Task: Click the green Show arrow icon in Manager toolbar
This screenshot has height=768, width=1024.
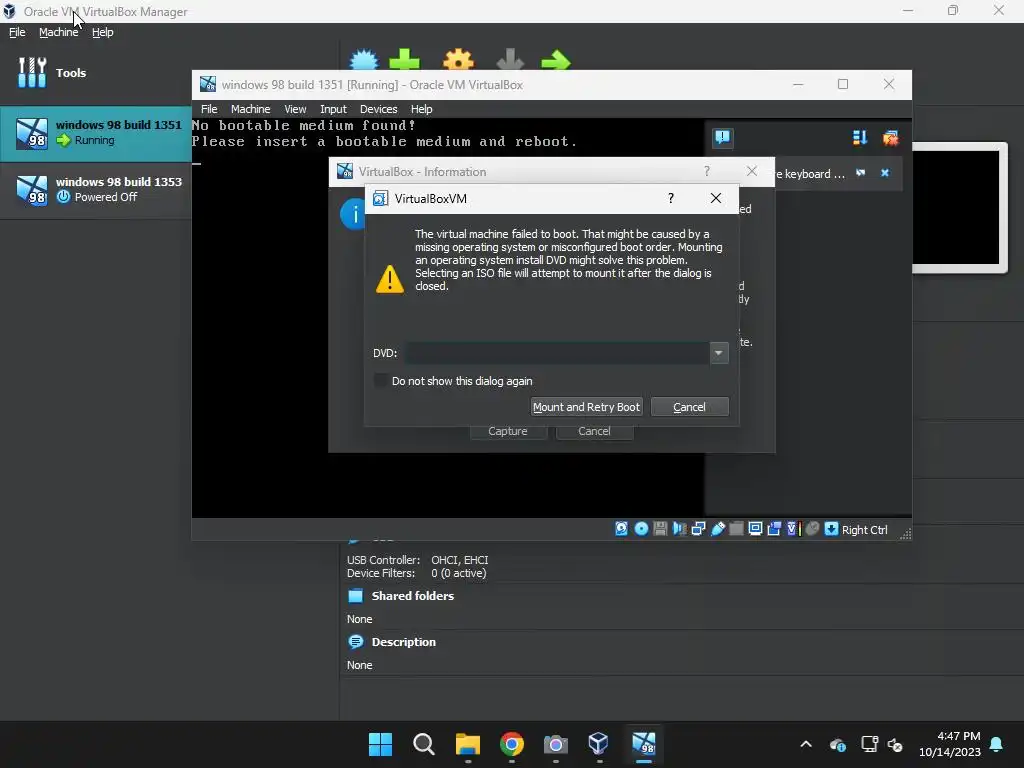Action: tap(556, 60)
